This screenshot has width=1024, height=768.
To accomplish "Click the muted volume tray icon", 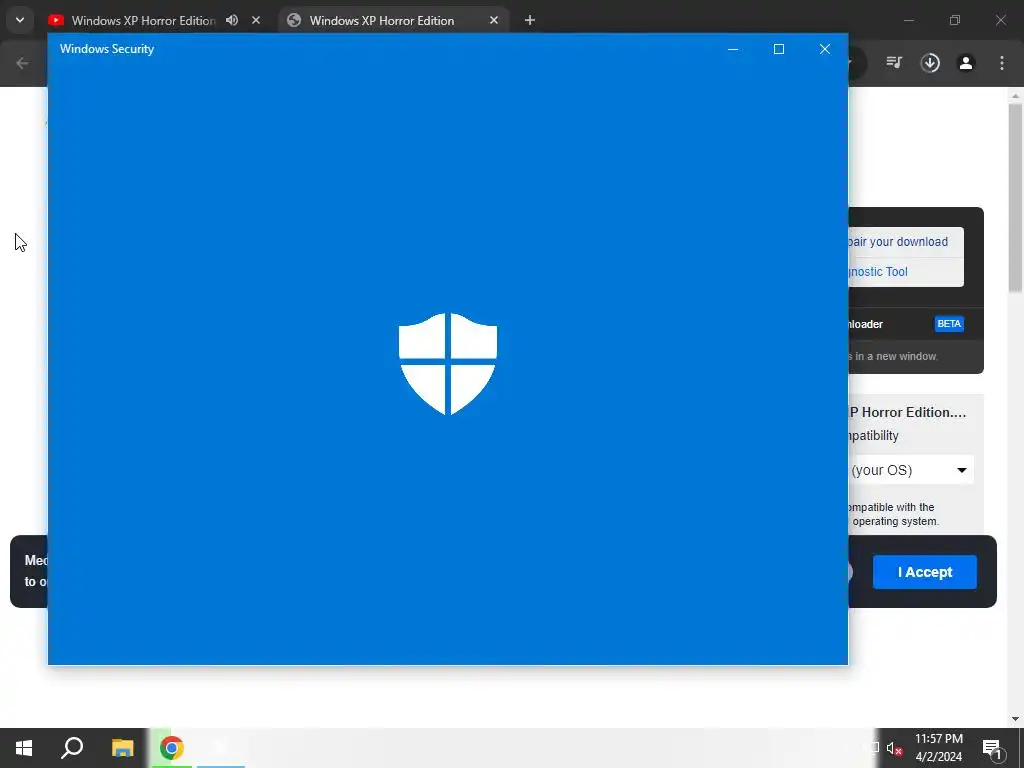I will [894, 748].
